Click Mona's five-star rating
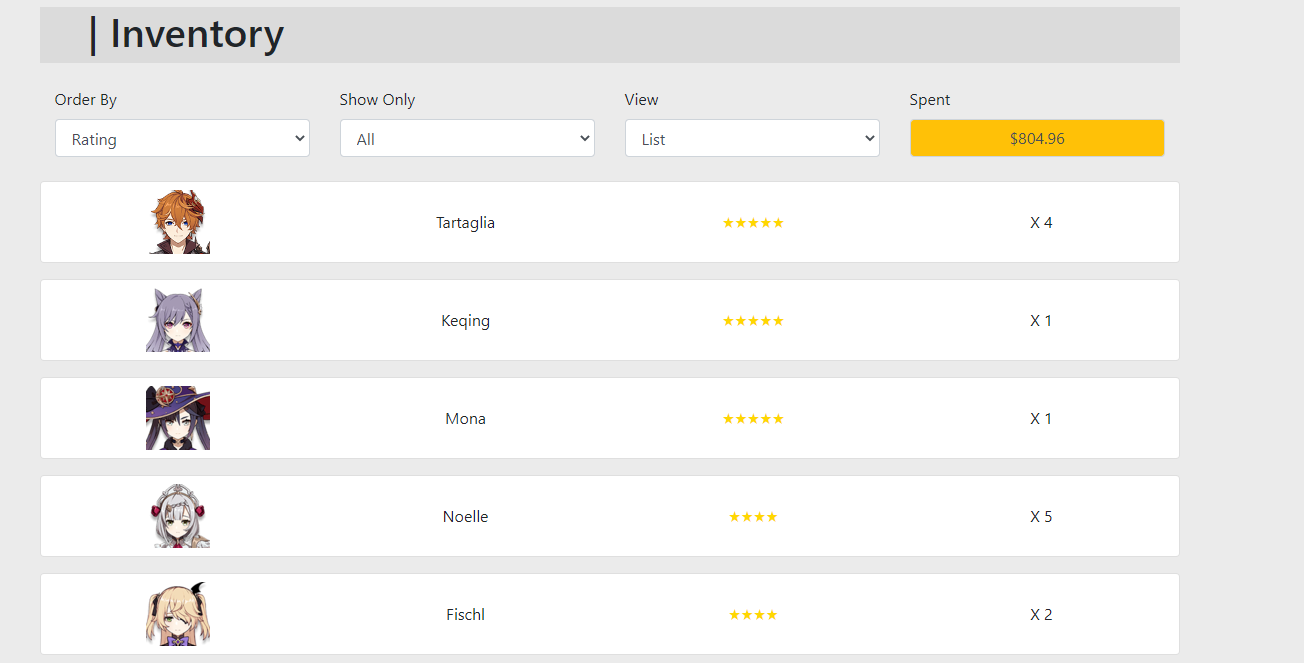This screenshot has width=1304, height=663. [753, 419]
